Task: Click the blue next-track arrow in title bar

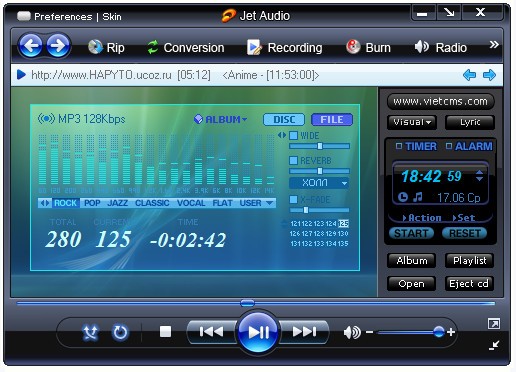Action: tap(489, 75)
